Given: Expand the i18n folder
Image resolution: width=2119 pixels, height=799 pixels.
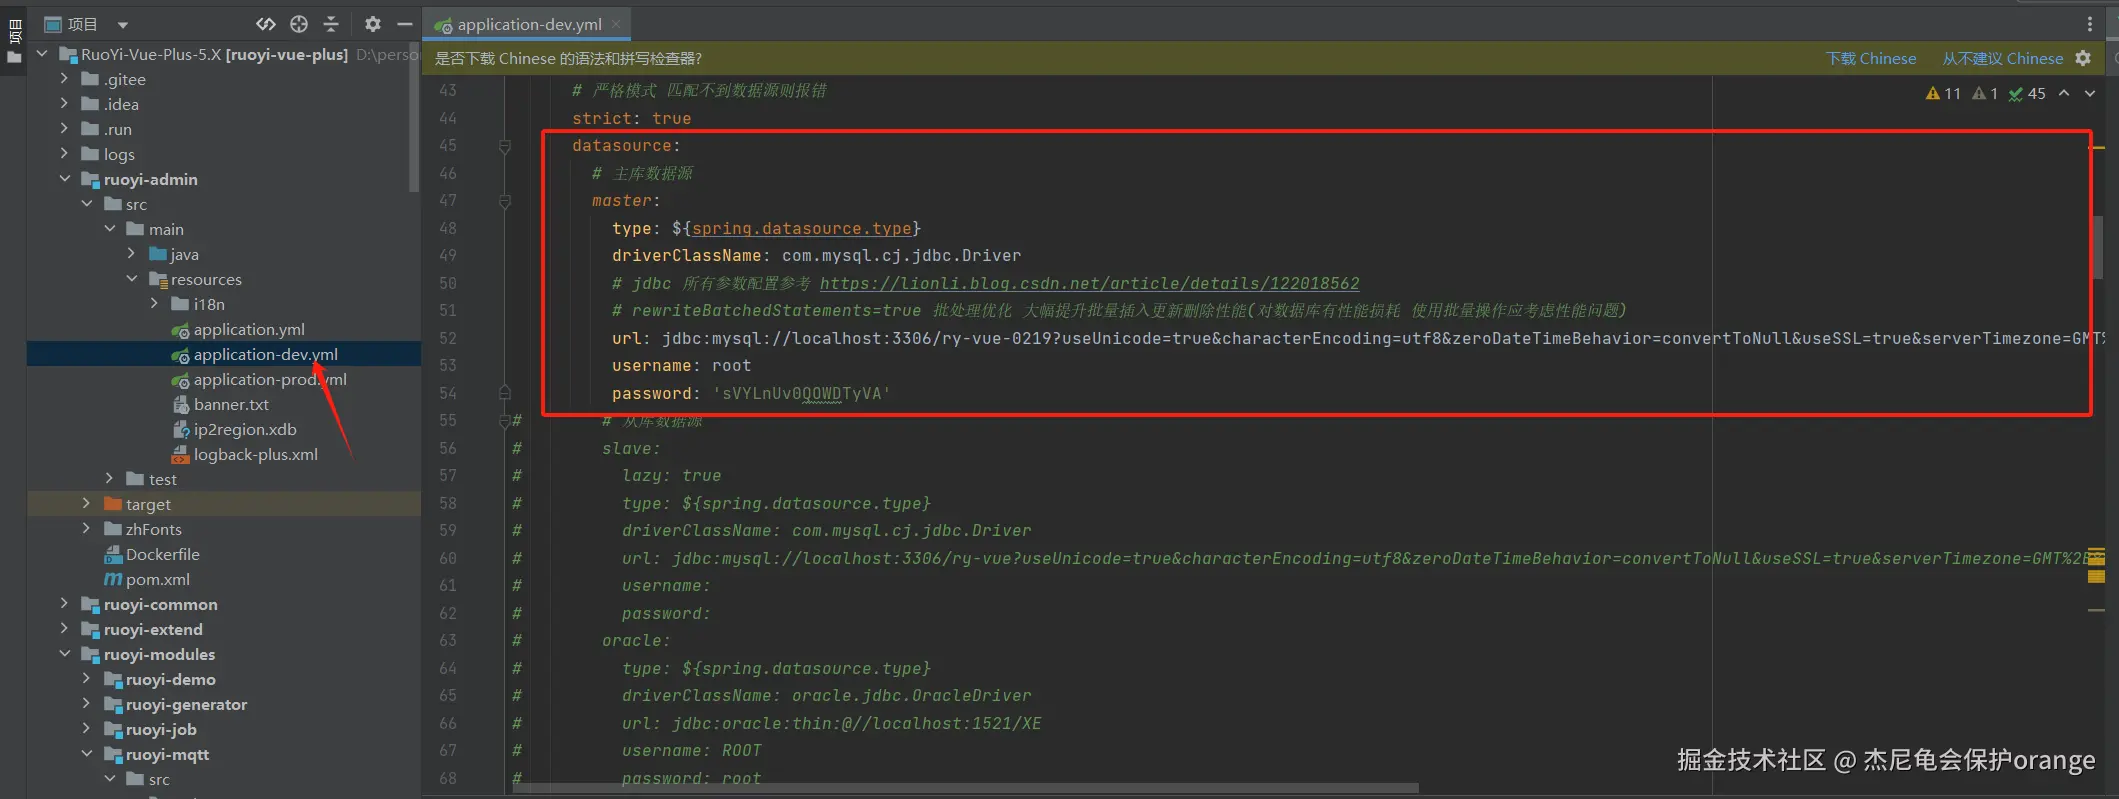Looking at the screenshot, I should (155, 304).
